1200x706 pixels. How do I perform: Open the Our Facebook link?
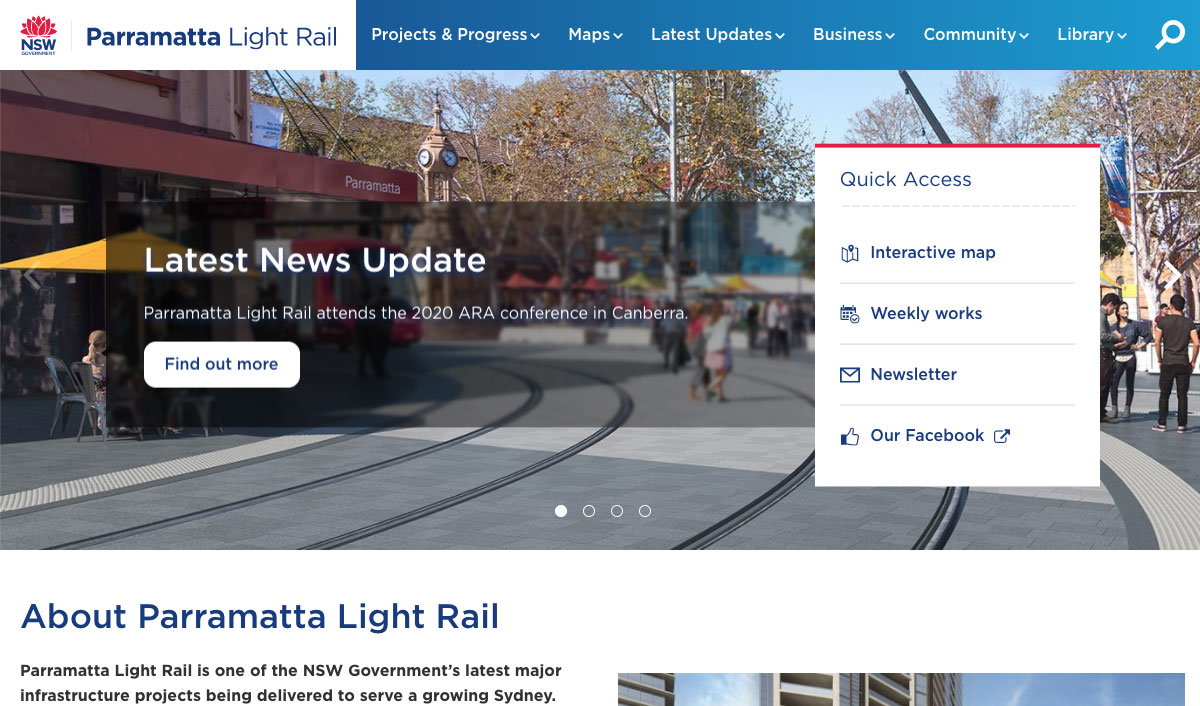[927, 436]
